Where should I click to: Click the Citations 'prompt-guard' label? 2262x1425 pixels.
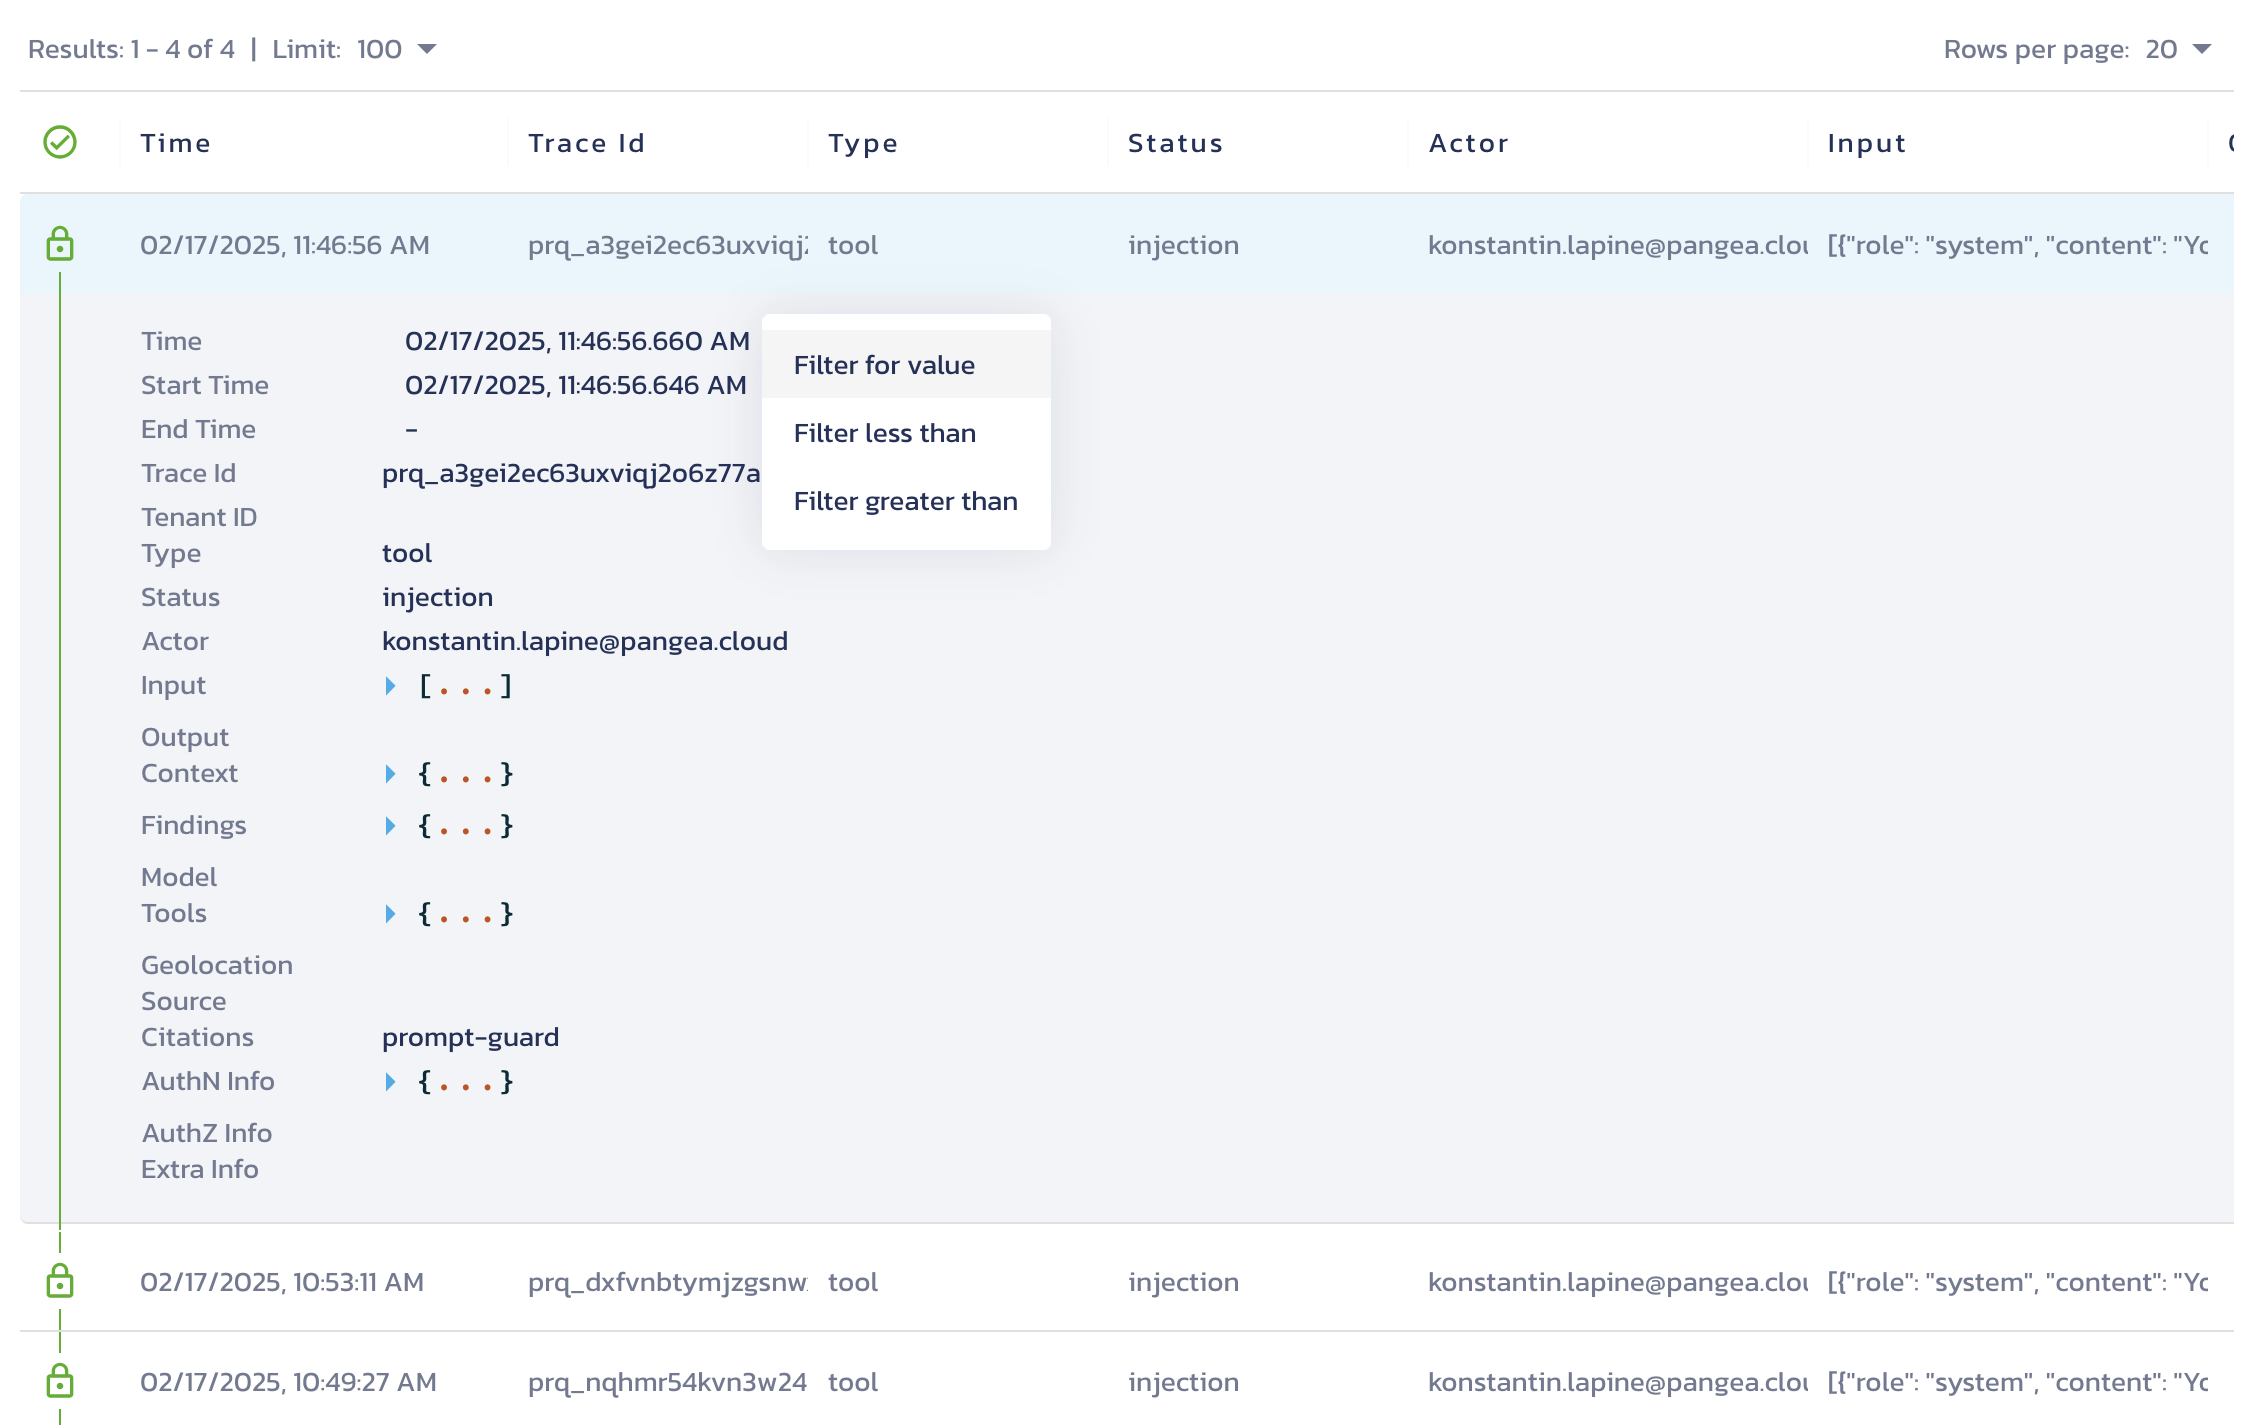[471, 1038]
